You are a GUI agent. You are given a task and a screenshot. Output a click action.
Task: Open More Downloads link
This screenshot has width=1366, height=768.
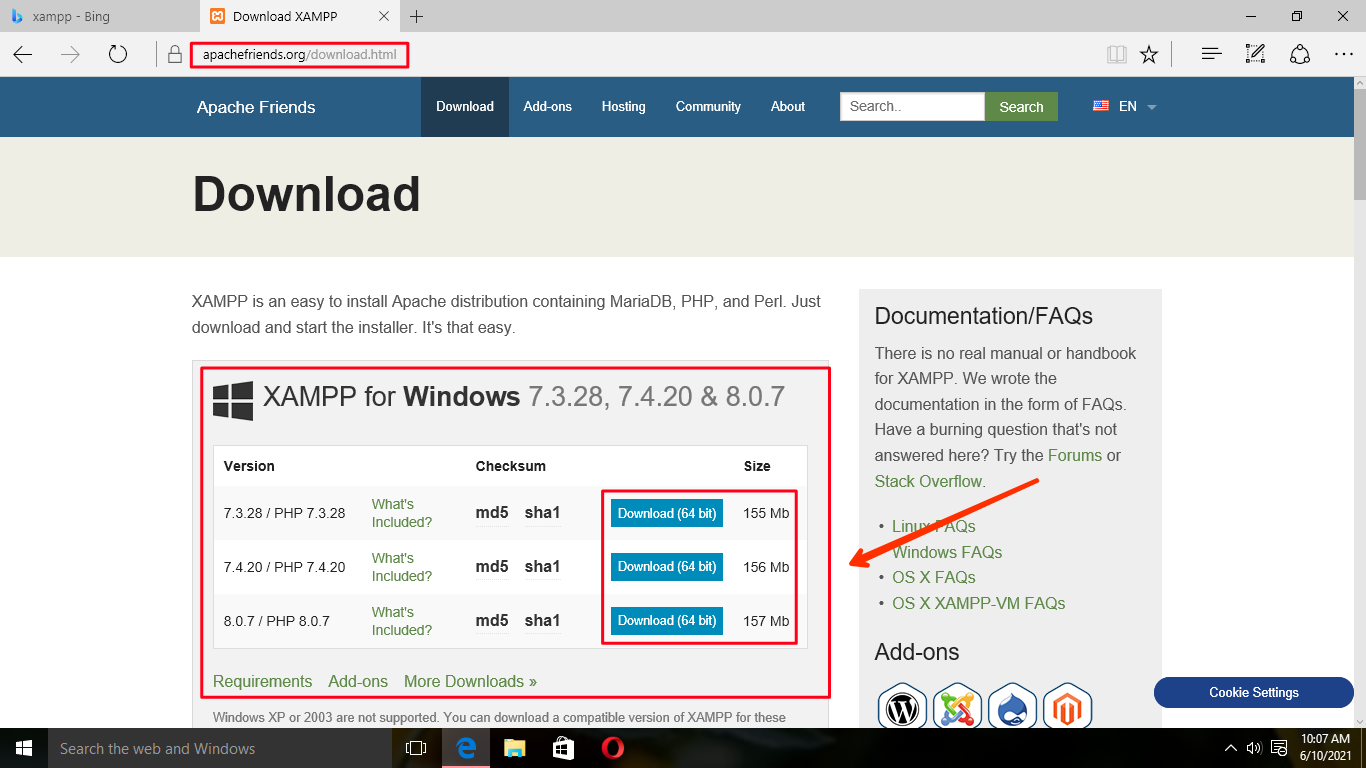tap(470, 681)
